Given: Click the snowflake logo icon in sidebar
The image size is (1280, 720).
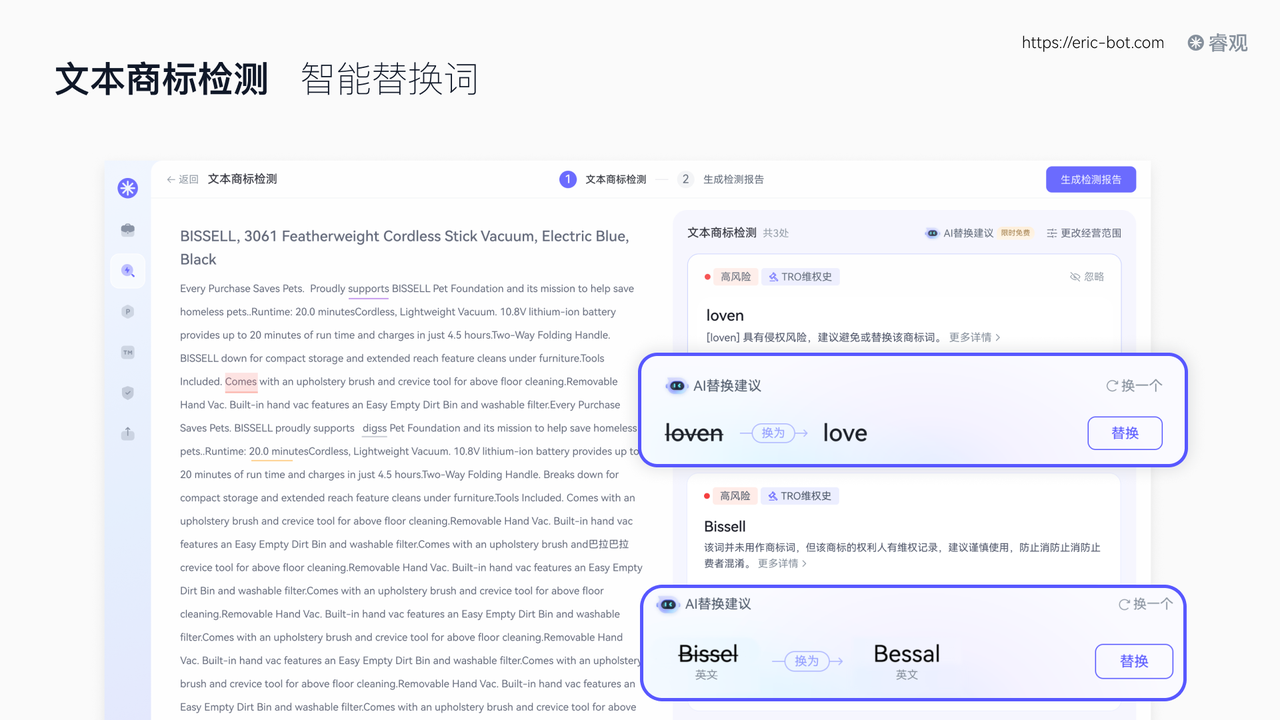Looking at the screenshot, I should [x=127, y=188].
